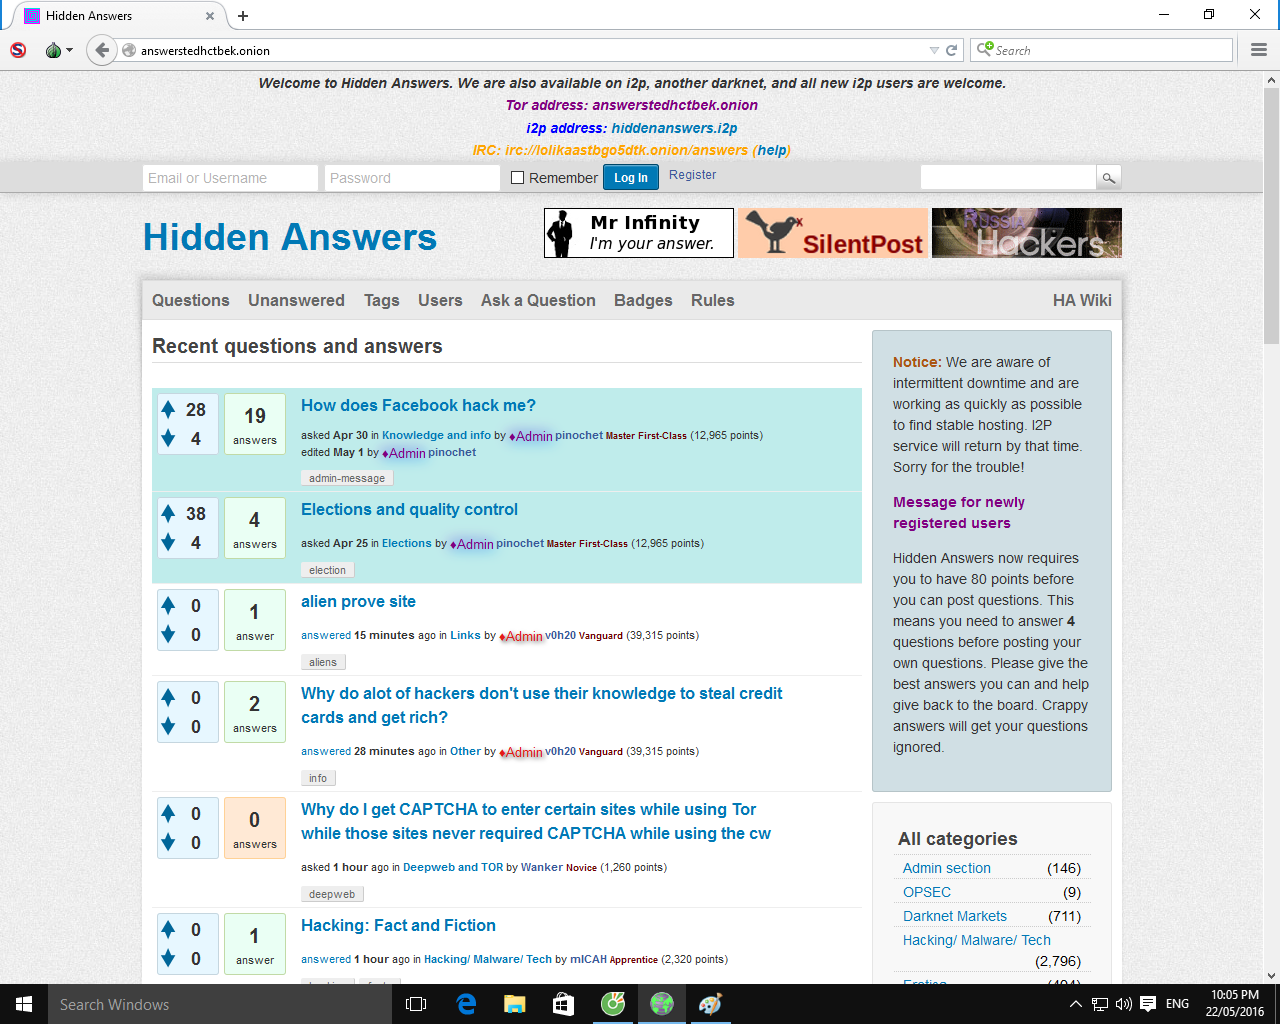Image resolution: width=1280 pixels, height=1024 pixels.
Task: Open the URL history dropdown arrow
Action: [x=934, y=50]
